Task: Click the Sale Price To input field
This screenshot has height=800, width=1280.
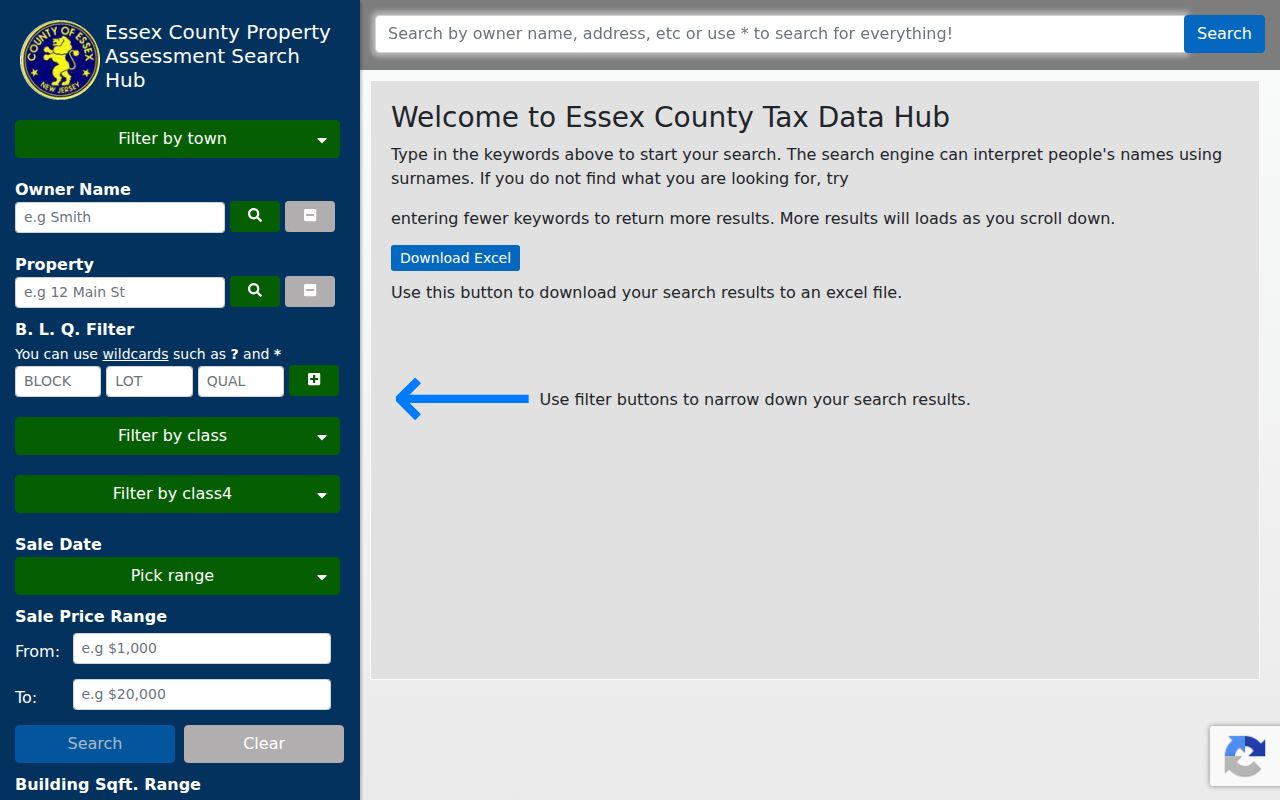Action: (x=202, y=694)
